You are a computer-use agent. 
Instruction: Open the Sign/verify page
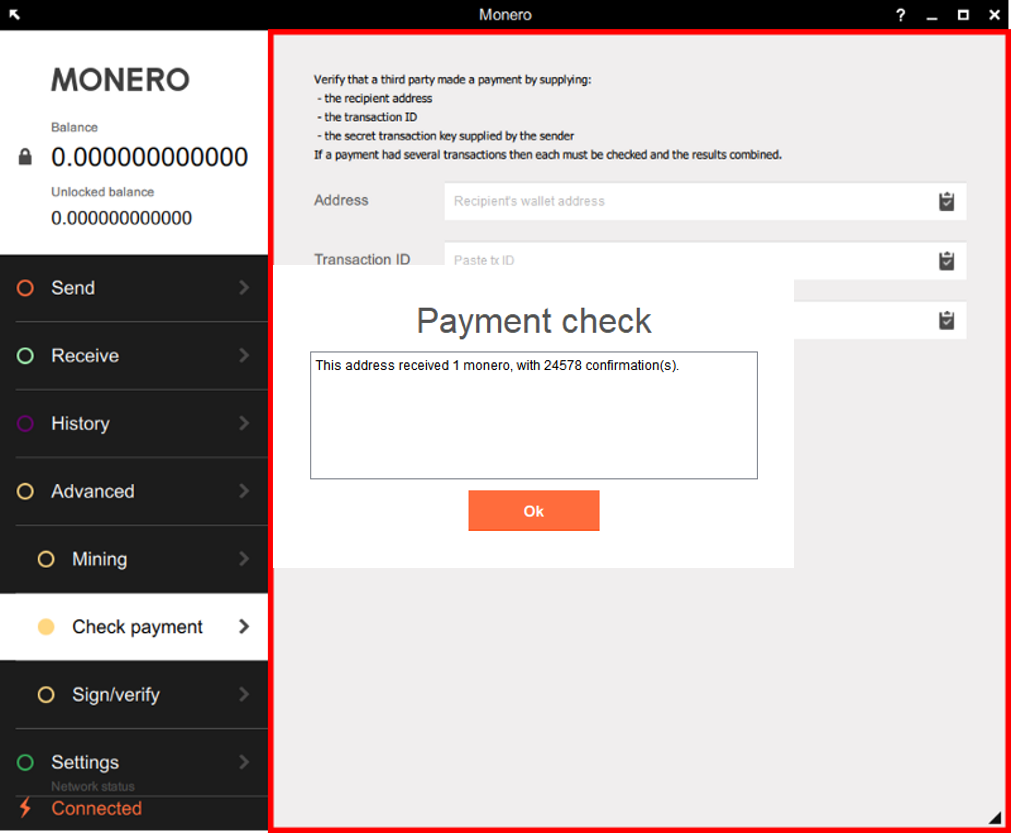click(134, 694)
